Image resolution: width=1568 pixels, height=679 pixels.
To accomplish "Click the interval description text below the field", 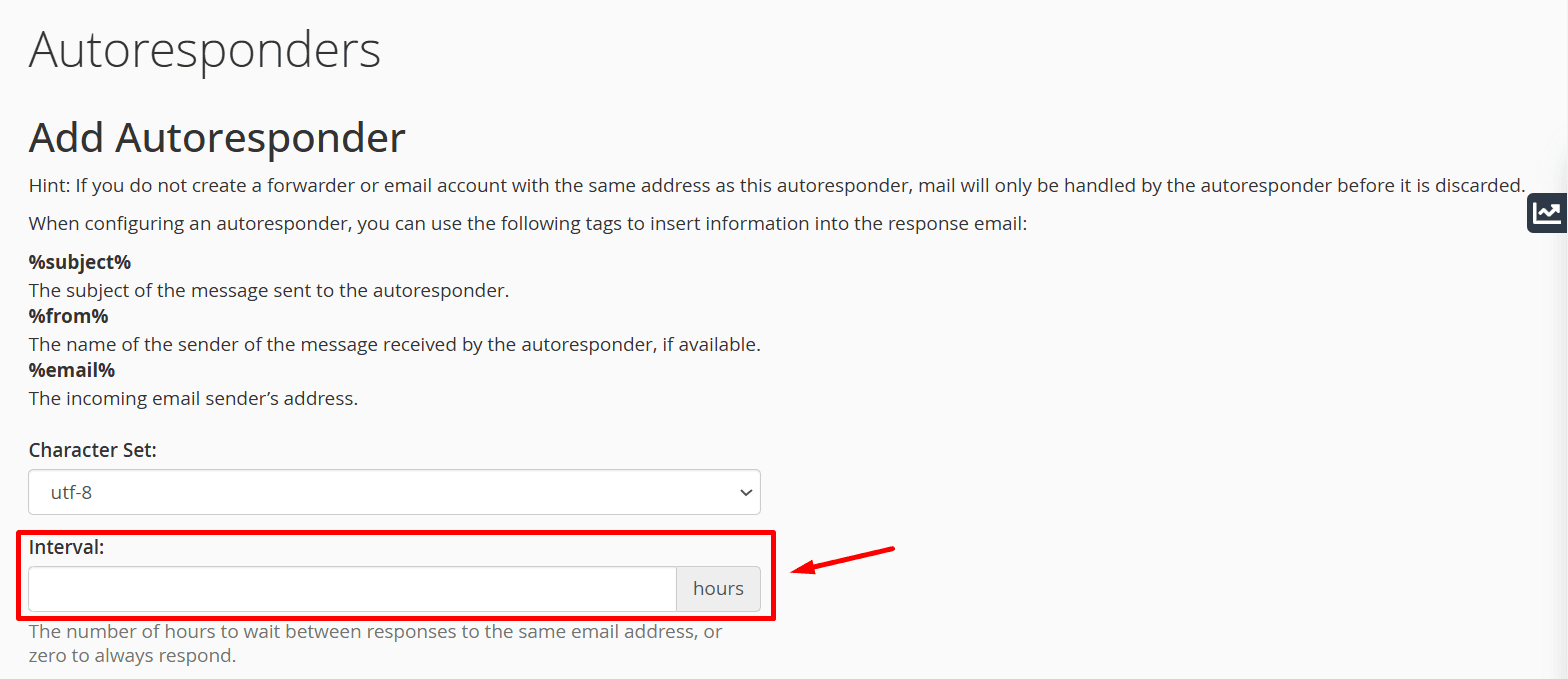I will pos(375,642).
